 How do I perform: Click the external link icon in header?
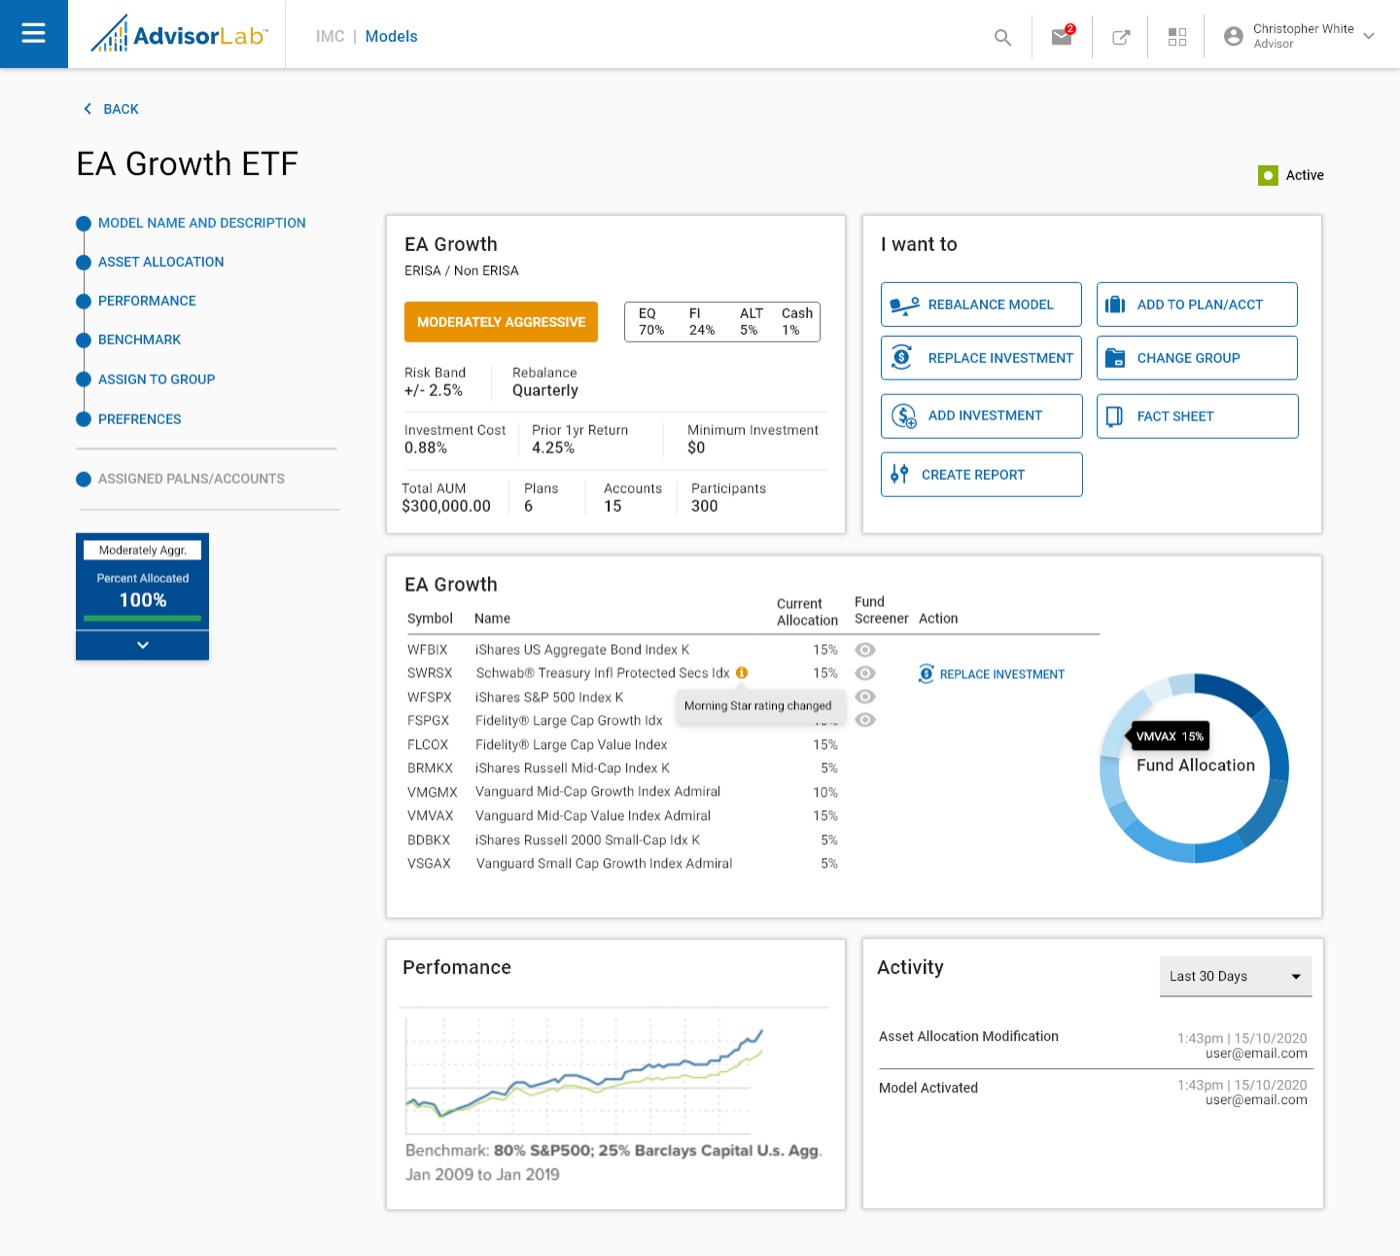click(1121, 37)
